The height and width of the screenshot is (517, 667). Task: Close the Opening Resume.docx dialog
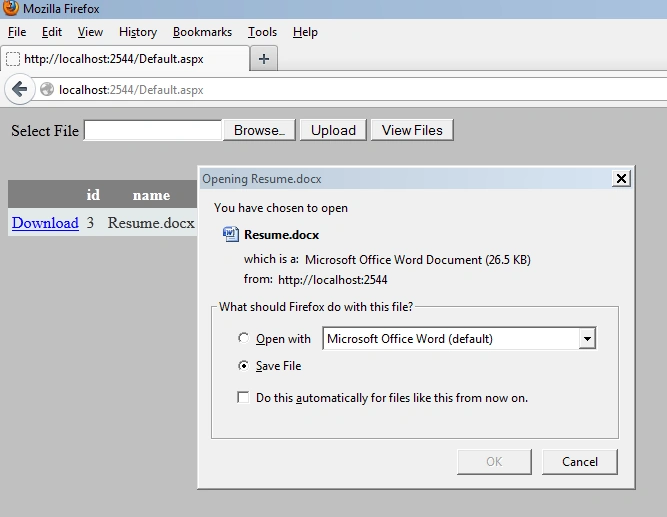click(621, 178)
